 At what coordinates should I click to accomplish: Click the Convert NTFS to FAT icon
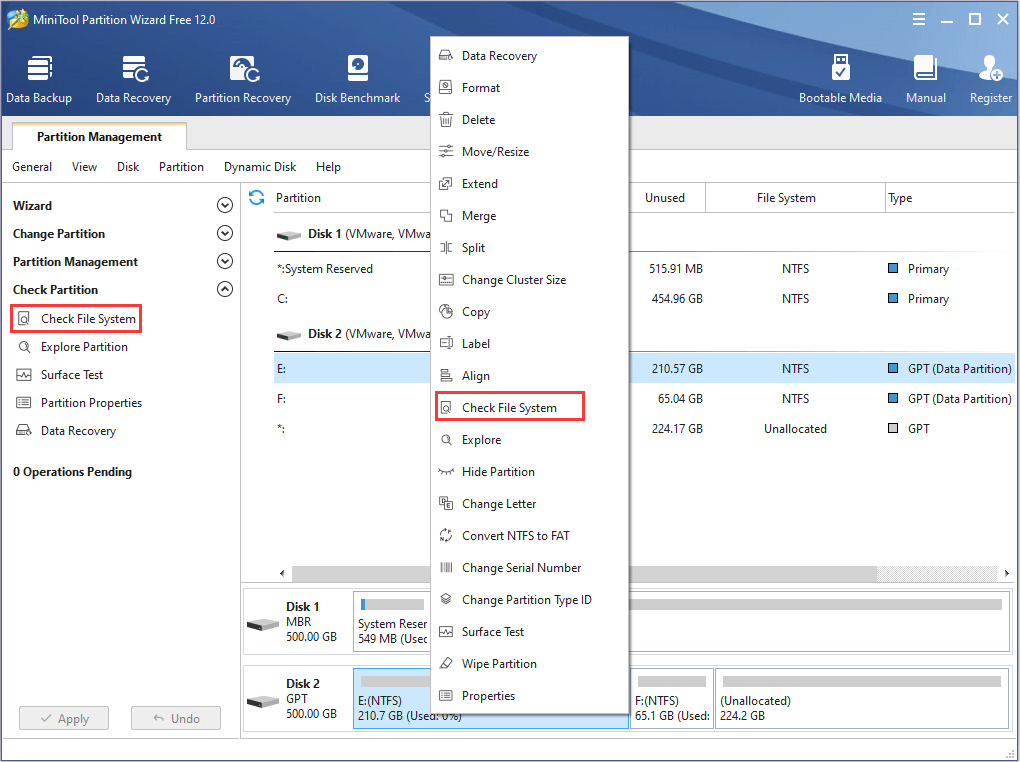pyautogui.click(x=446, y=535)
